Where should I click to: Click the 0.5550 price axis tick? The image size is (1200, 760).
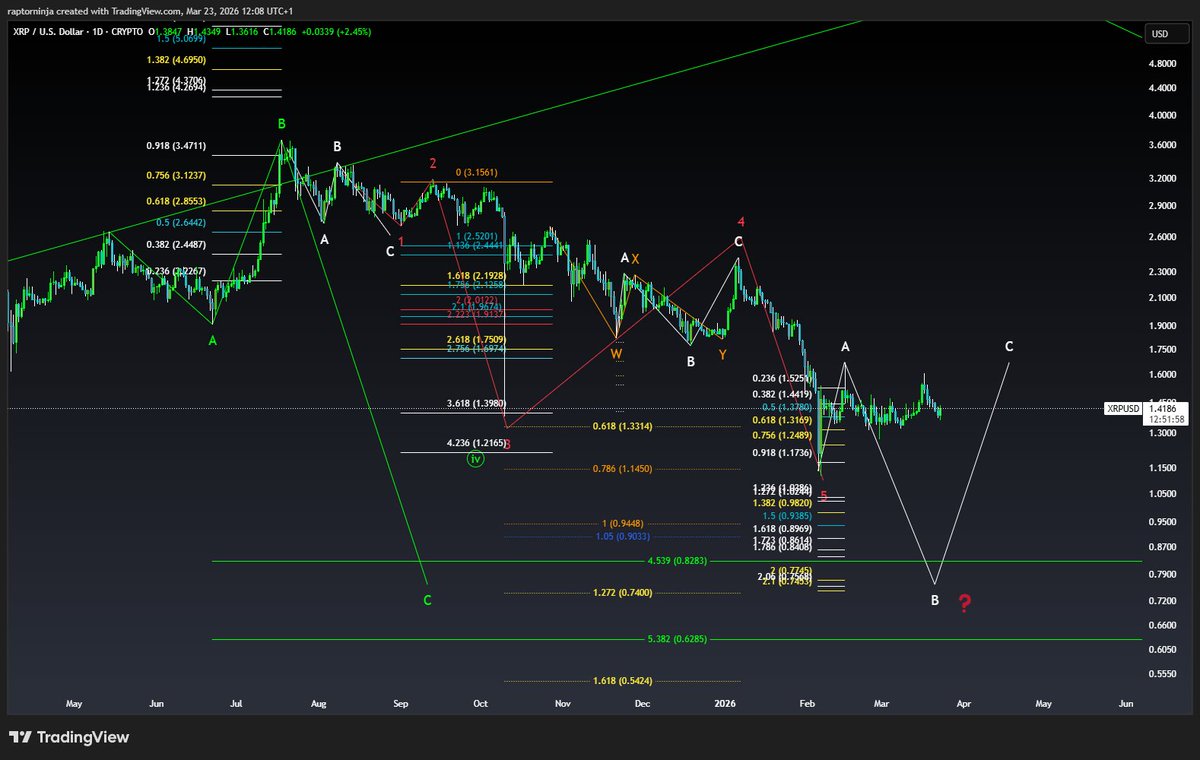(1163, 675)
